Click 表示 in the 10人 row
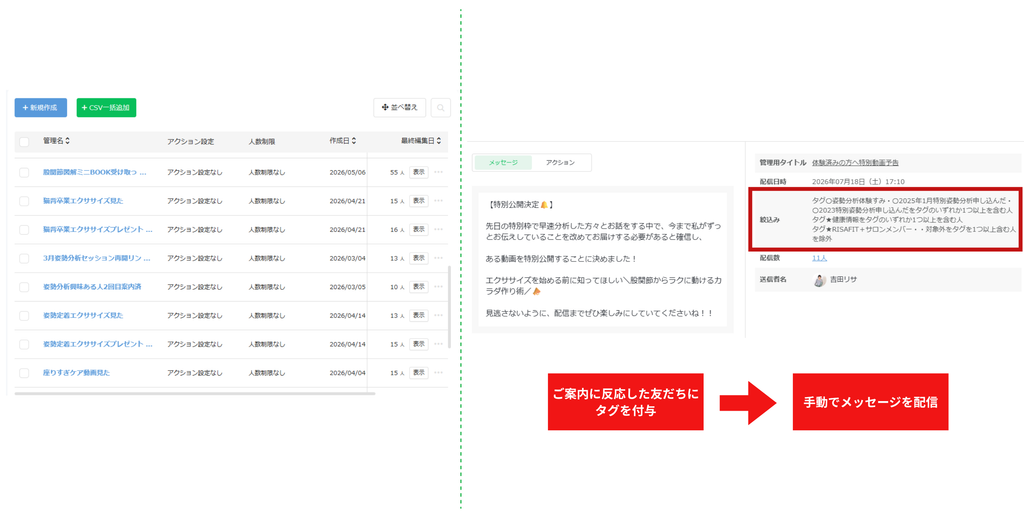Image resolution: width=1024 pixels, height=519 pixels. [x=419, y=287]
